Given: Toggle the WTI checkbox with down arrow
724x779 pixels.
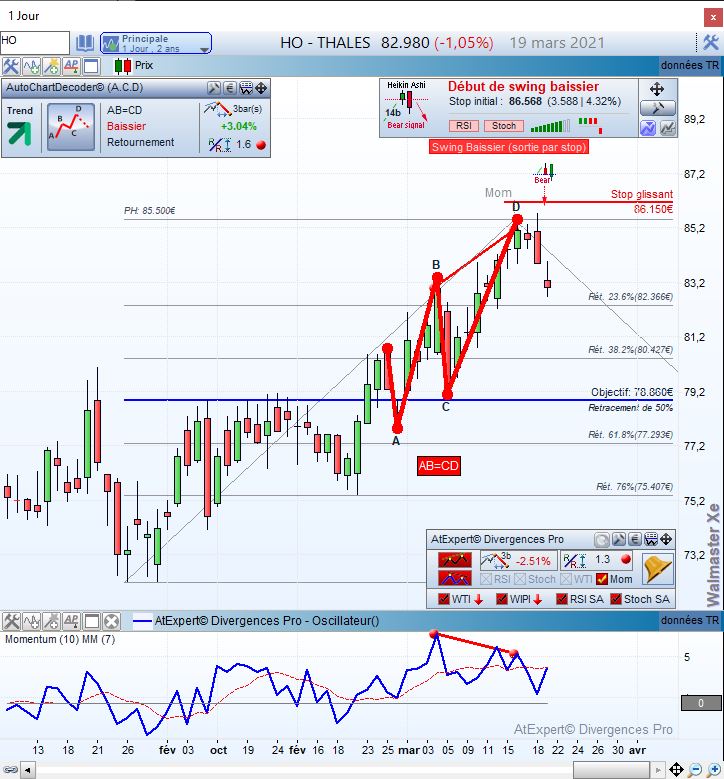Looking at the screenshot, I should pos(444,599).
